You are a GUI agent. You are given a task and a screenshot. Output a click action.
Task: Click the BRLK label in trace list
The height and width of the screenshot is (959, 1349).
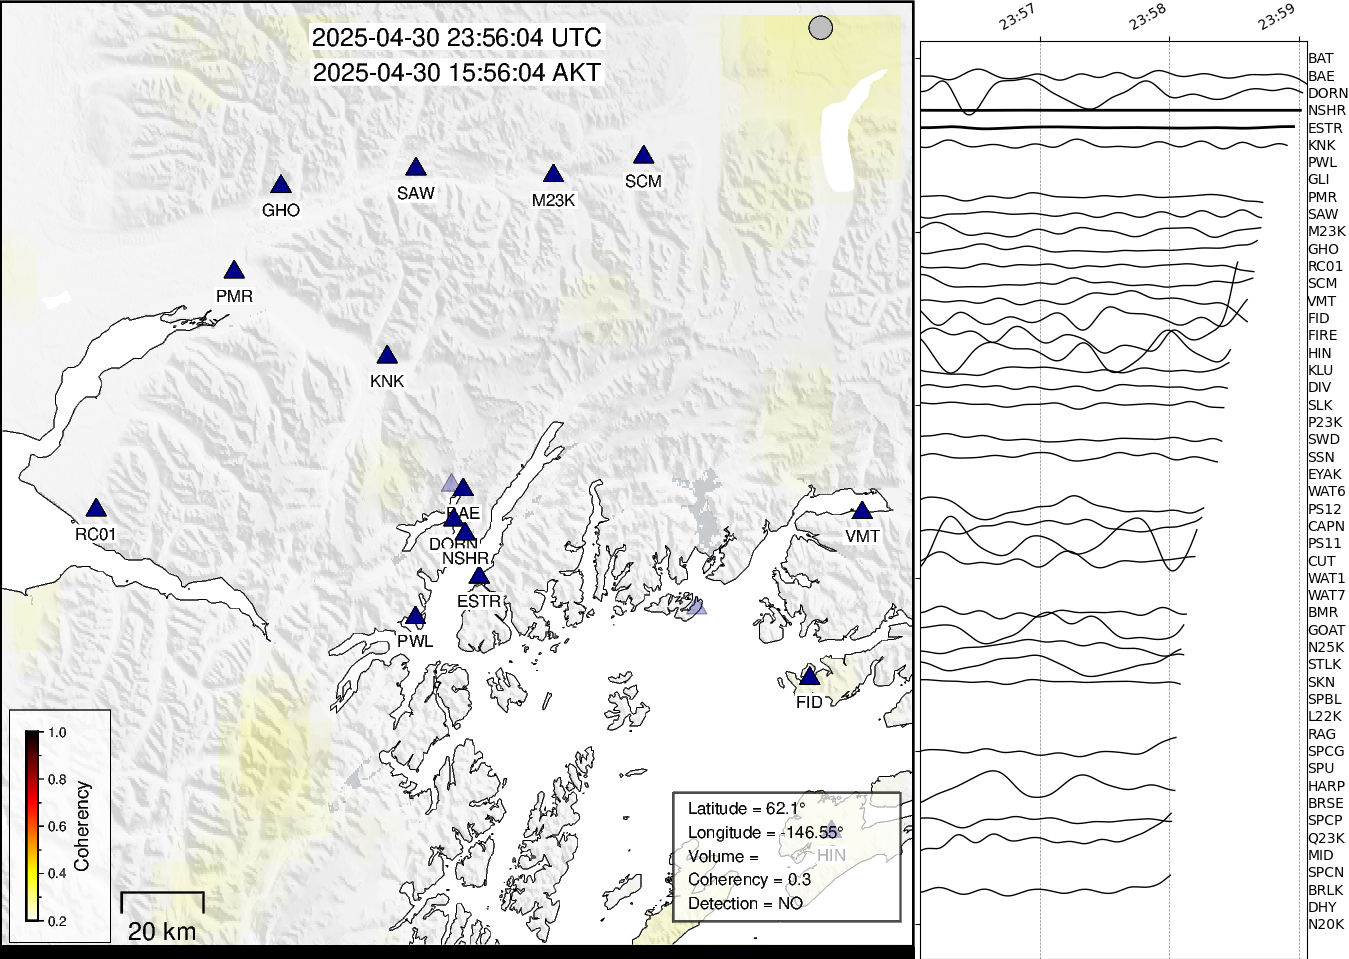coord(1326,891)
